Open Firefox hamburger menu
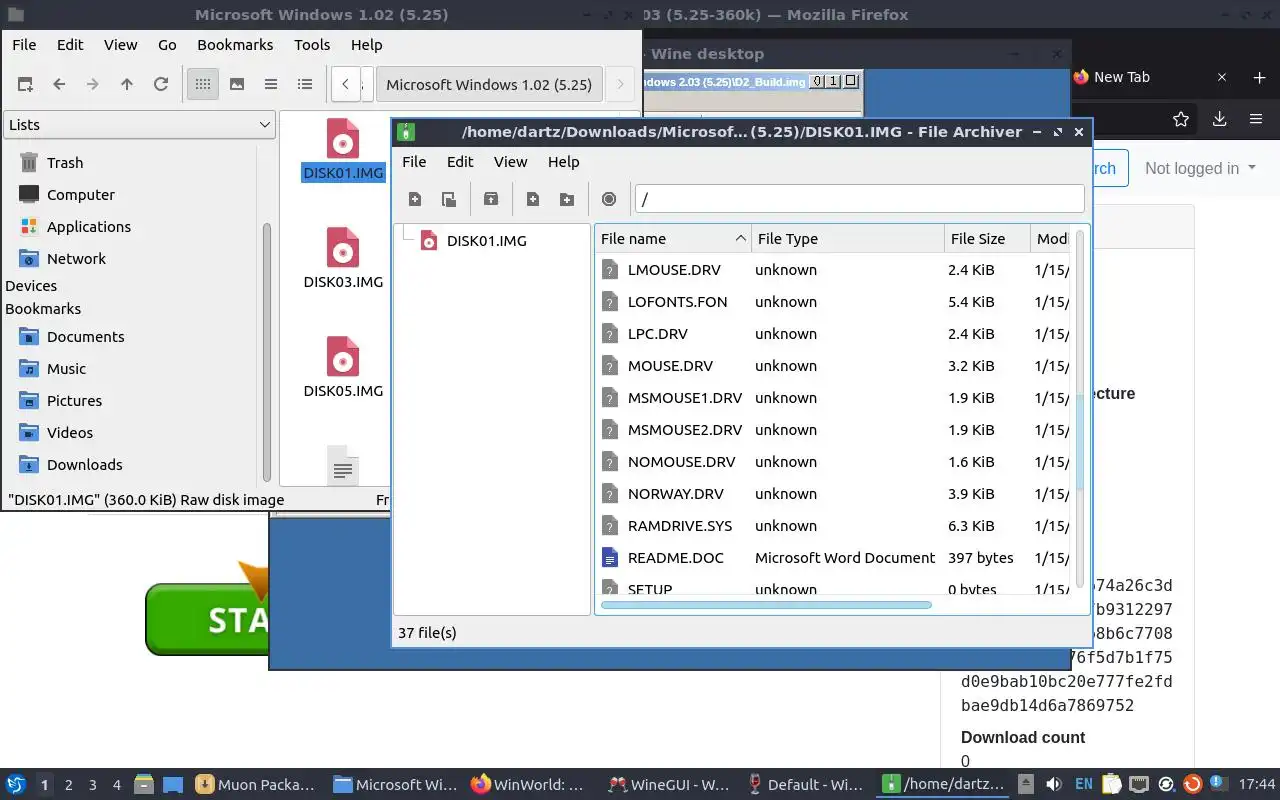The height and width of the screenshot is (800, 1280). [1256, 119]
